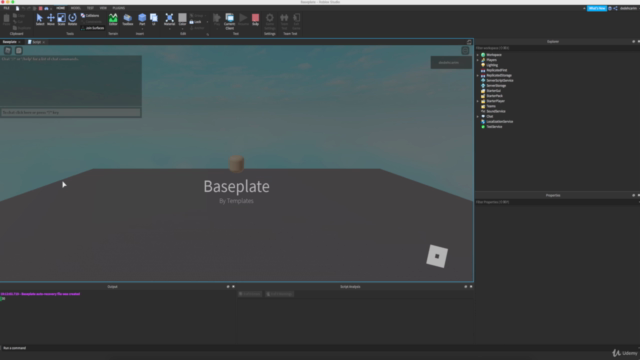
Task: Click the Filter Properties search field
Action: click(556, 202)
